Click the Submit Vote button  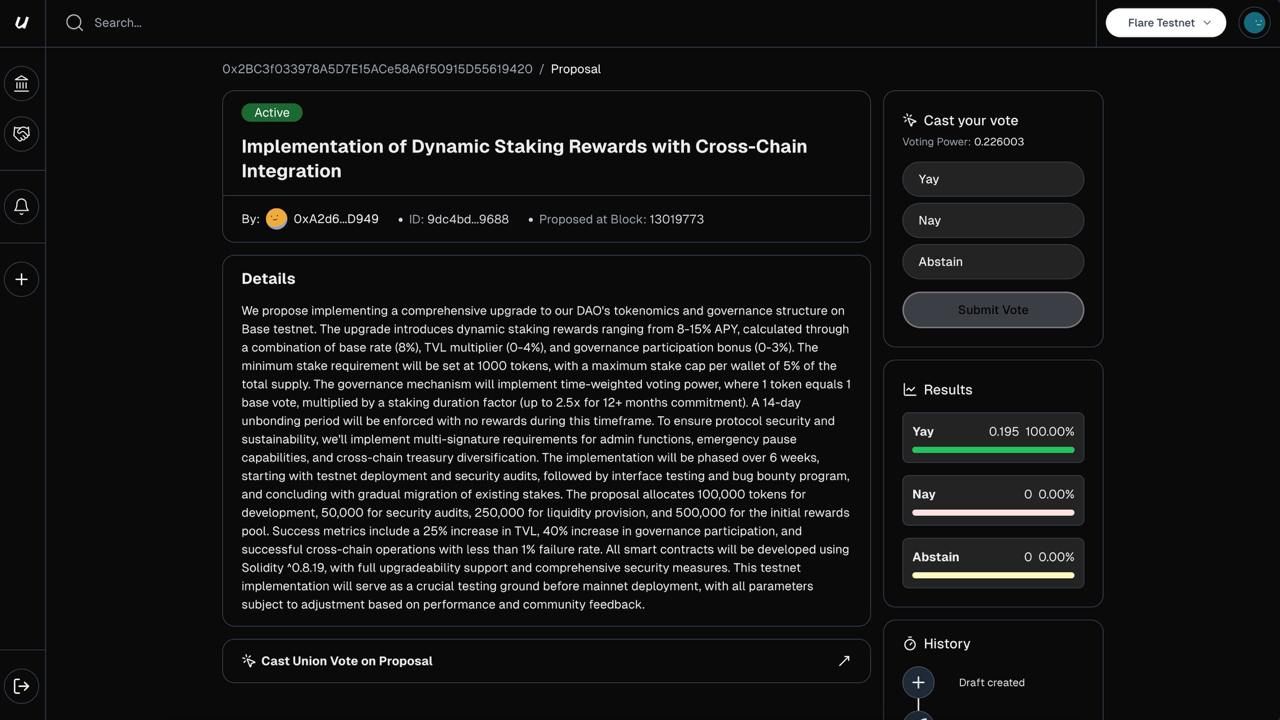[x=993, y=310]
